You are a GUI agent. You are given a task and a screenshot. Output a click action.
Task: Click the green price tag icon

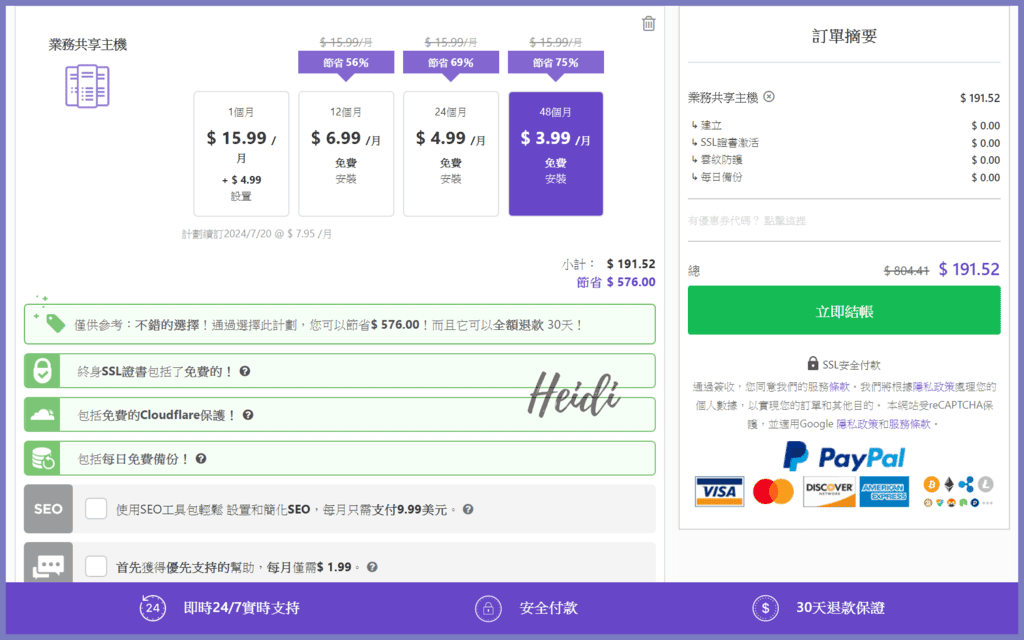coord(55,323)
